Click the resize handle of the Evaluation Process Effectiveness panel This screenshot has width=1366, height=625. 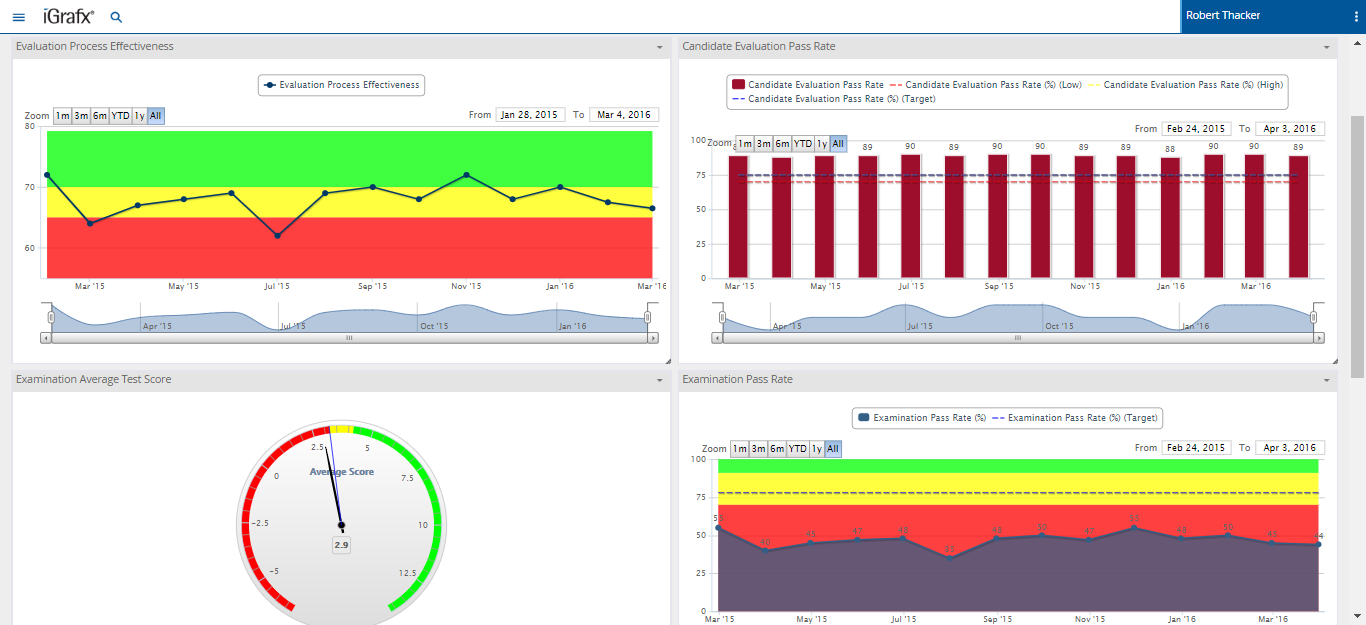[x=666, y=359]
